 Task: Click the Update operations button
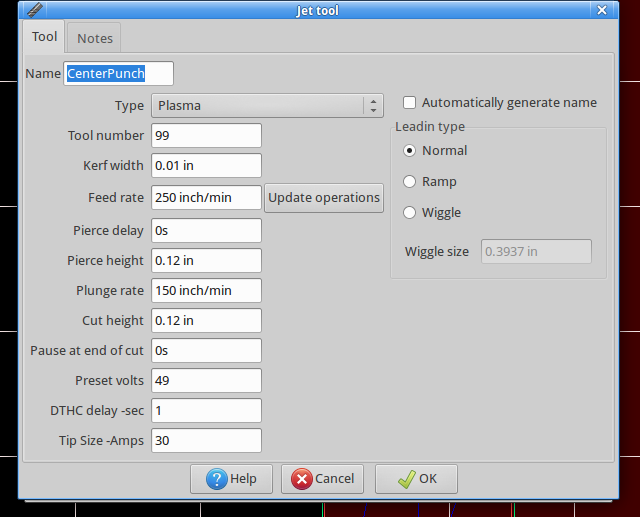(x=324, y=198)
